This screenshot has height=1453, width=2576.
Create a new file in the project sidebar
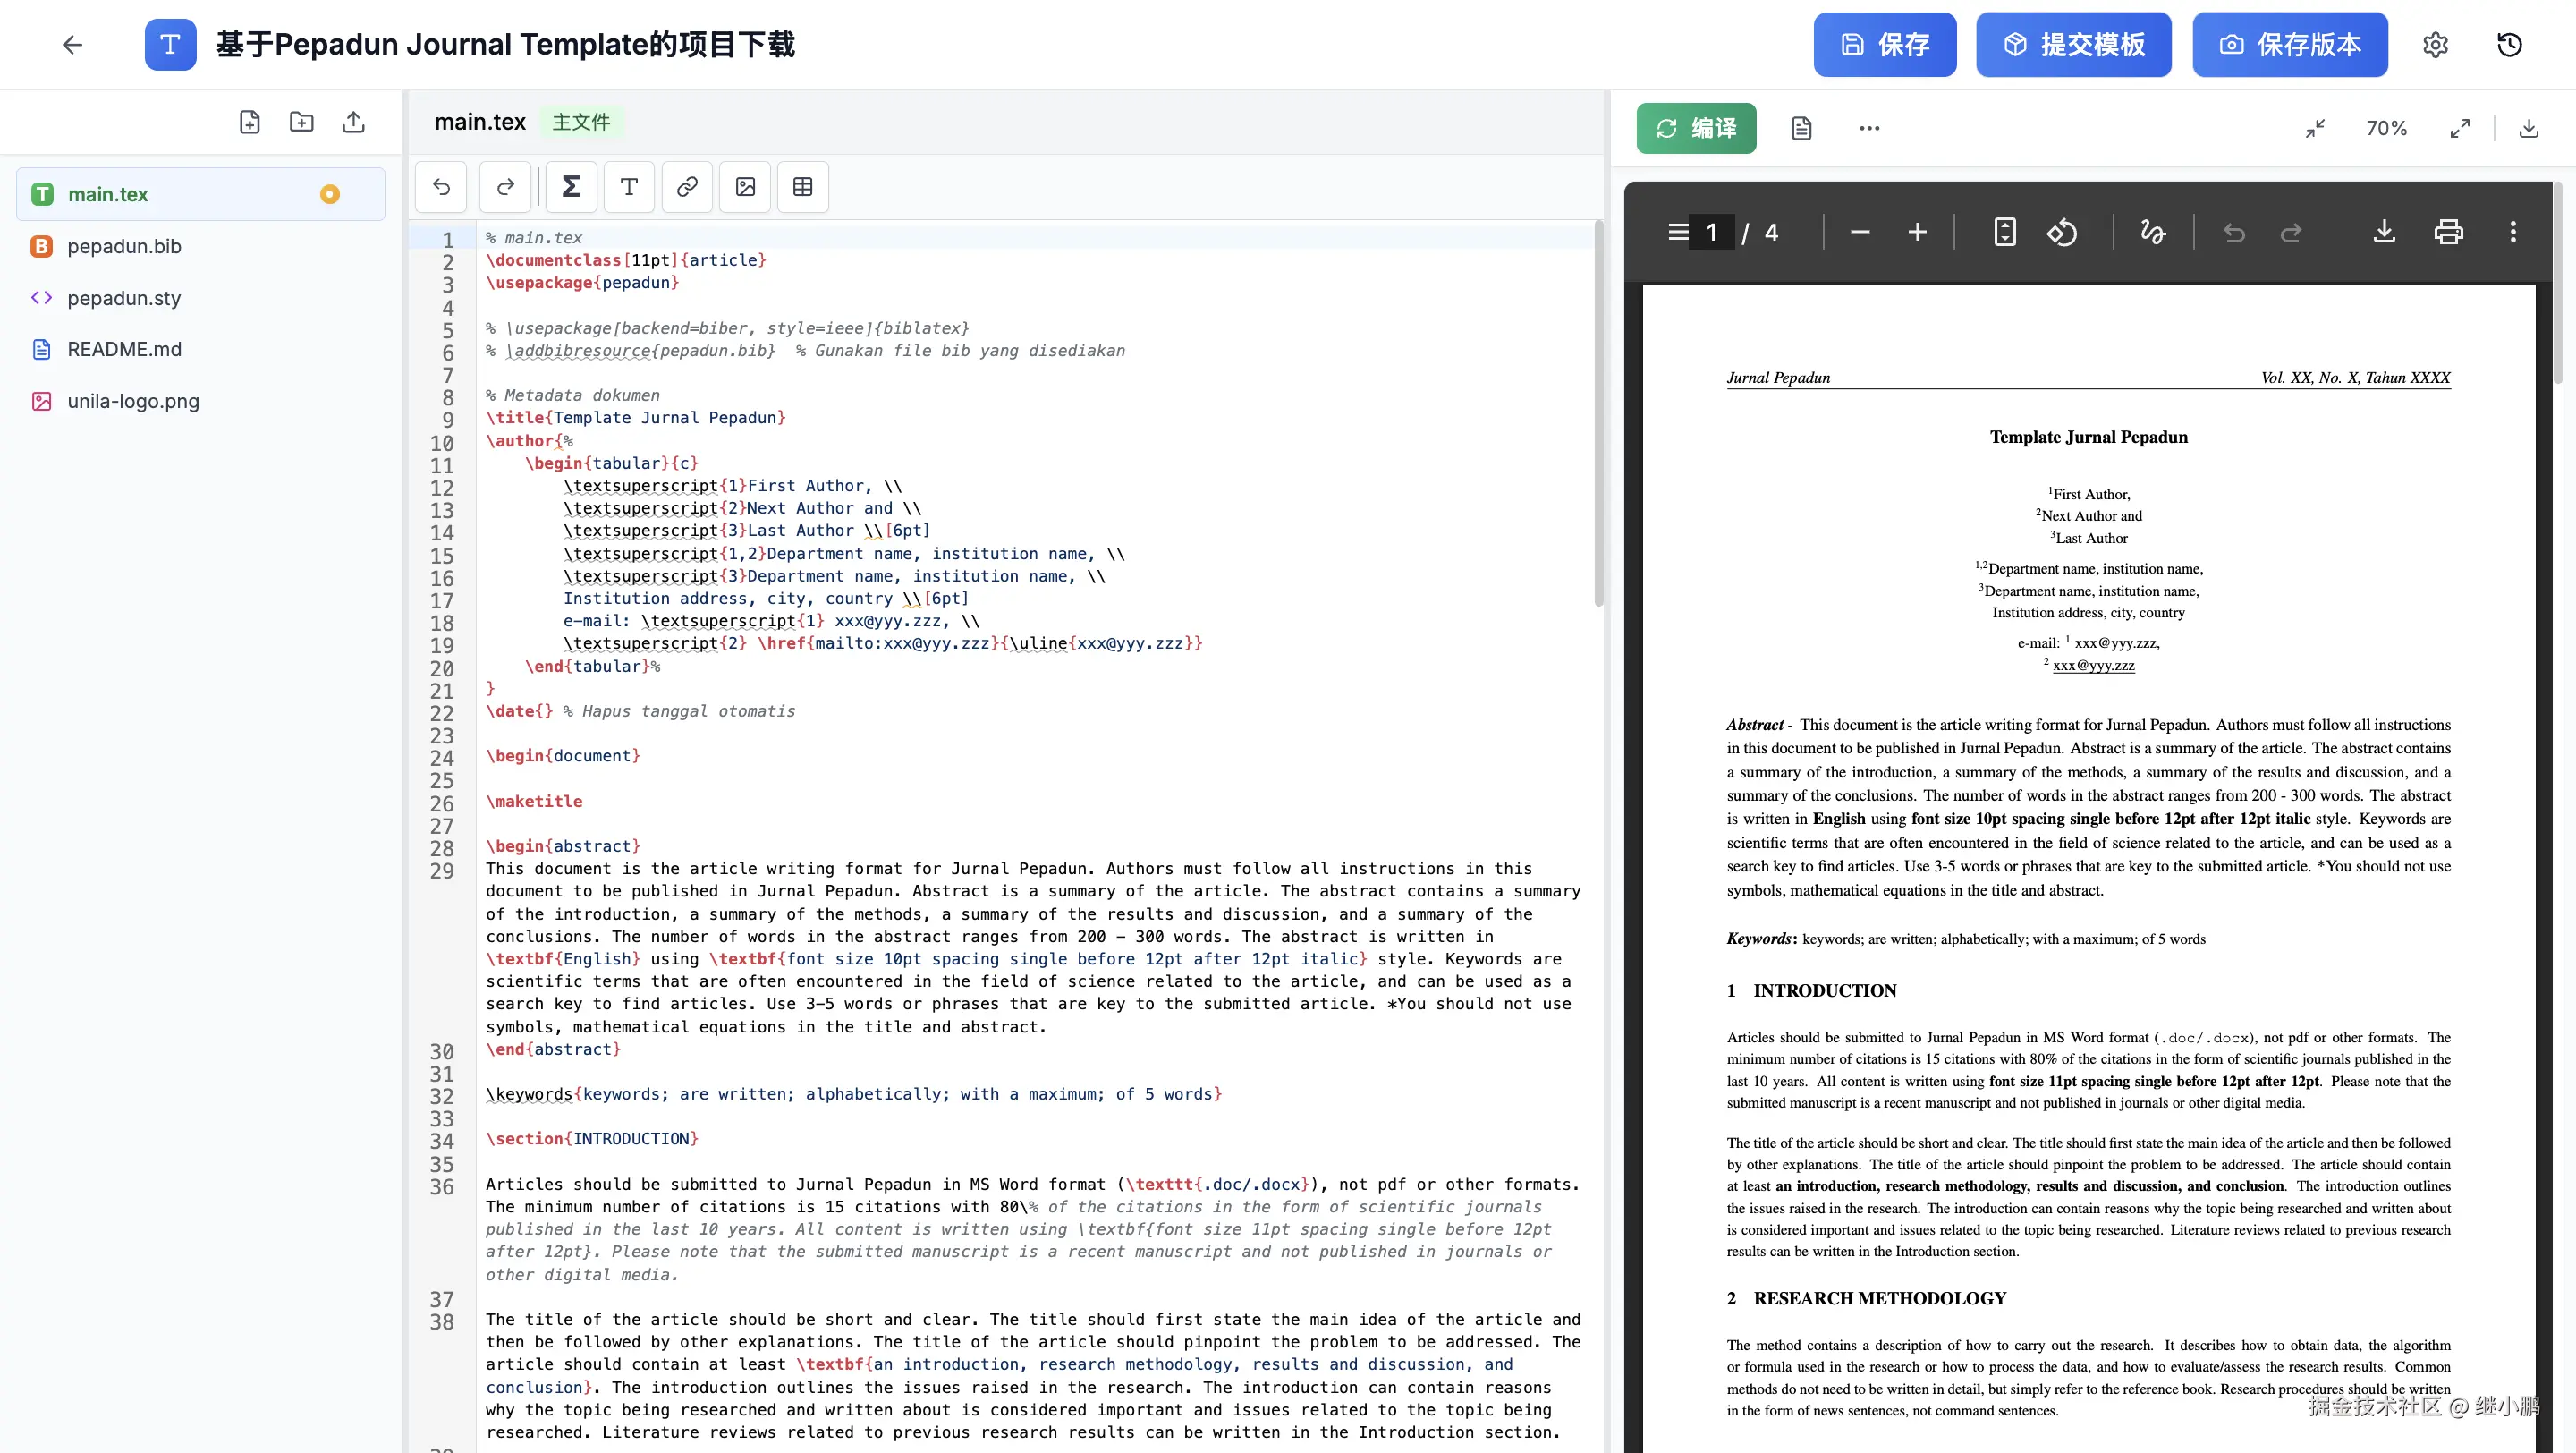250,121
